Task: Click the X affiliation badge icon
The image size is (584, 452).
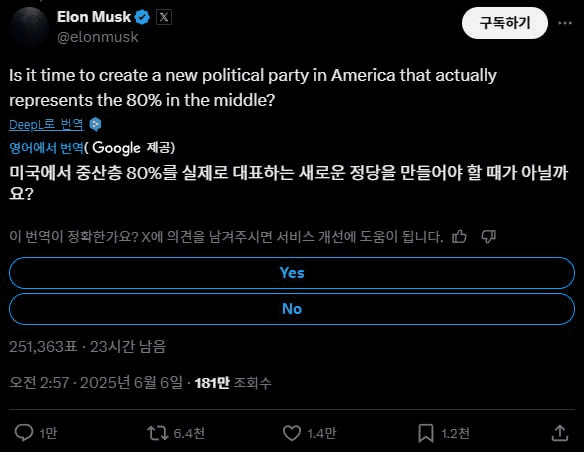Action: click(x=164, y=17)
